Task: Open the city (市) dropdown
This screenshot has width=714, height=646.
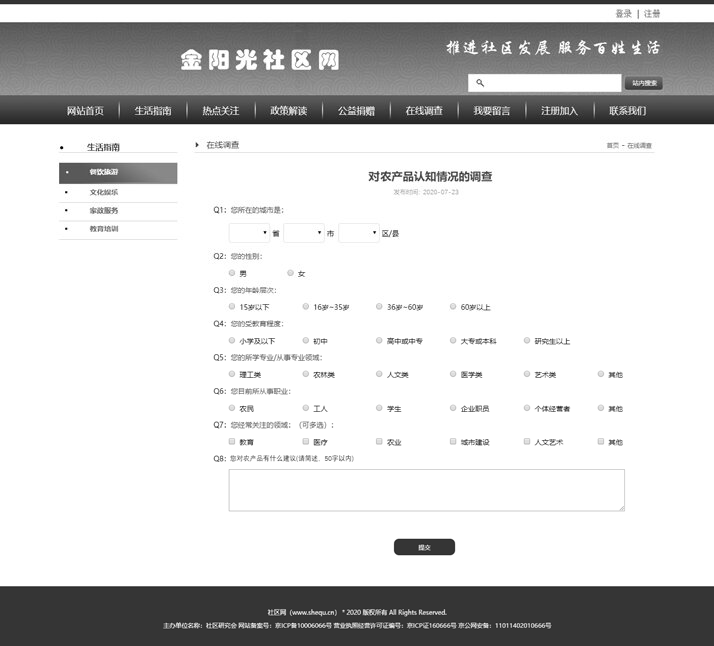Action: (x=304, y=233)
